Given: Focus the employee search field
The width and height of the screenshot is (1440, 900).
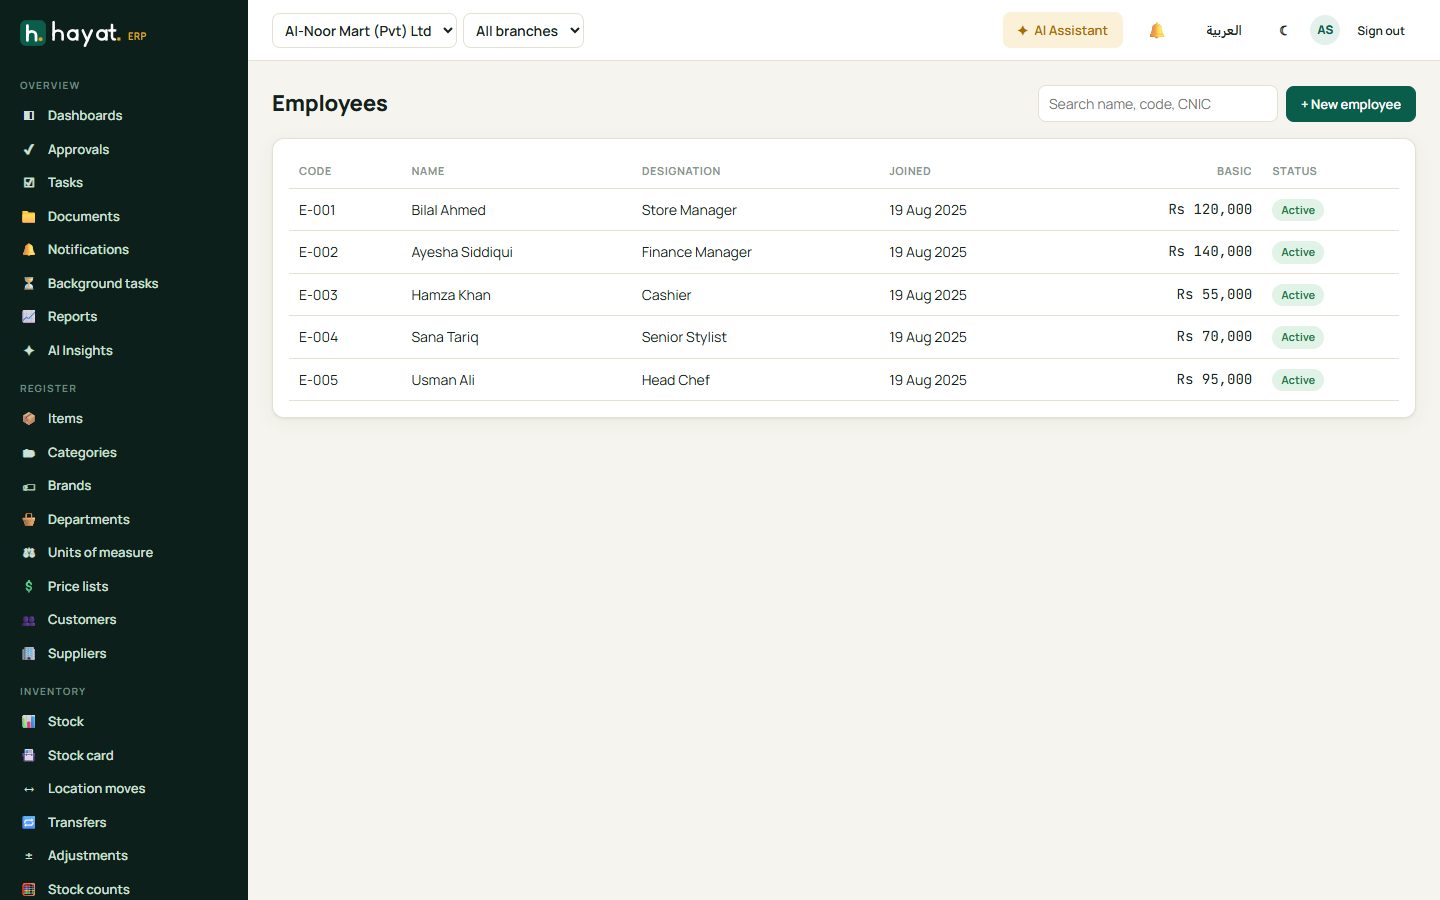Looking at the screenshot, I should [1157, 104].
